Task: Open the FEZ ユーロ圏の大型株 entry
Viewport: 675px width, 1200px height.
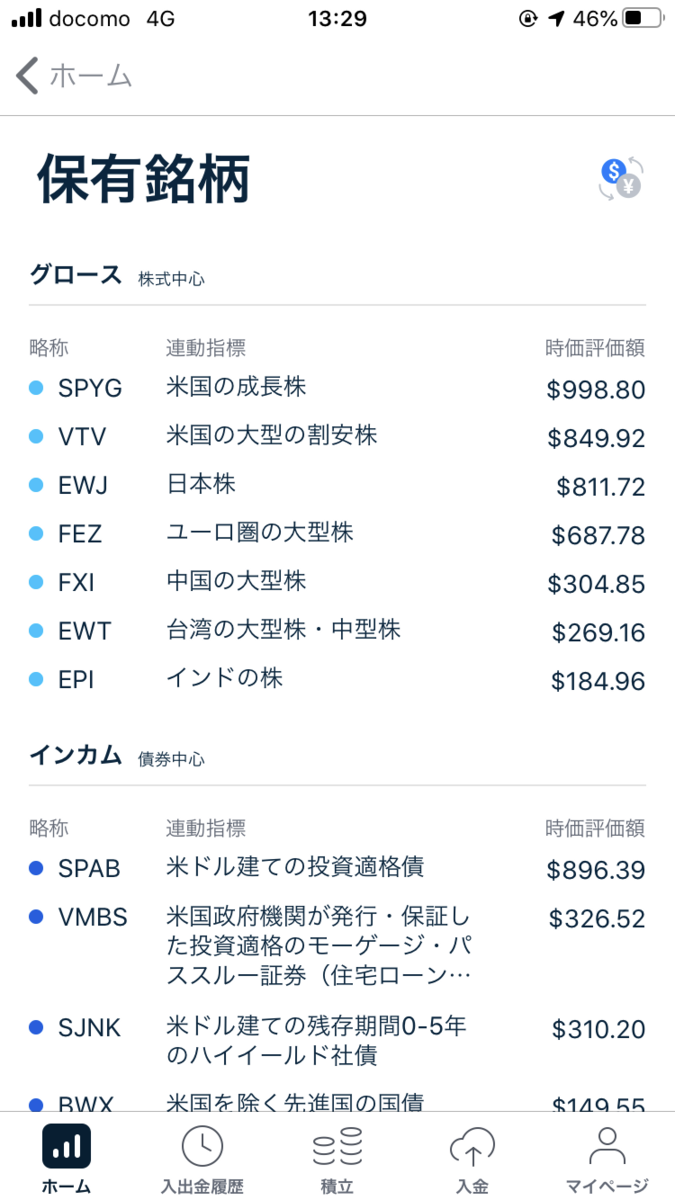Action: [337, 534]
